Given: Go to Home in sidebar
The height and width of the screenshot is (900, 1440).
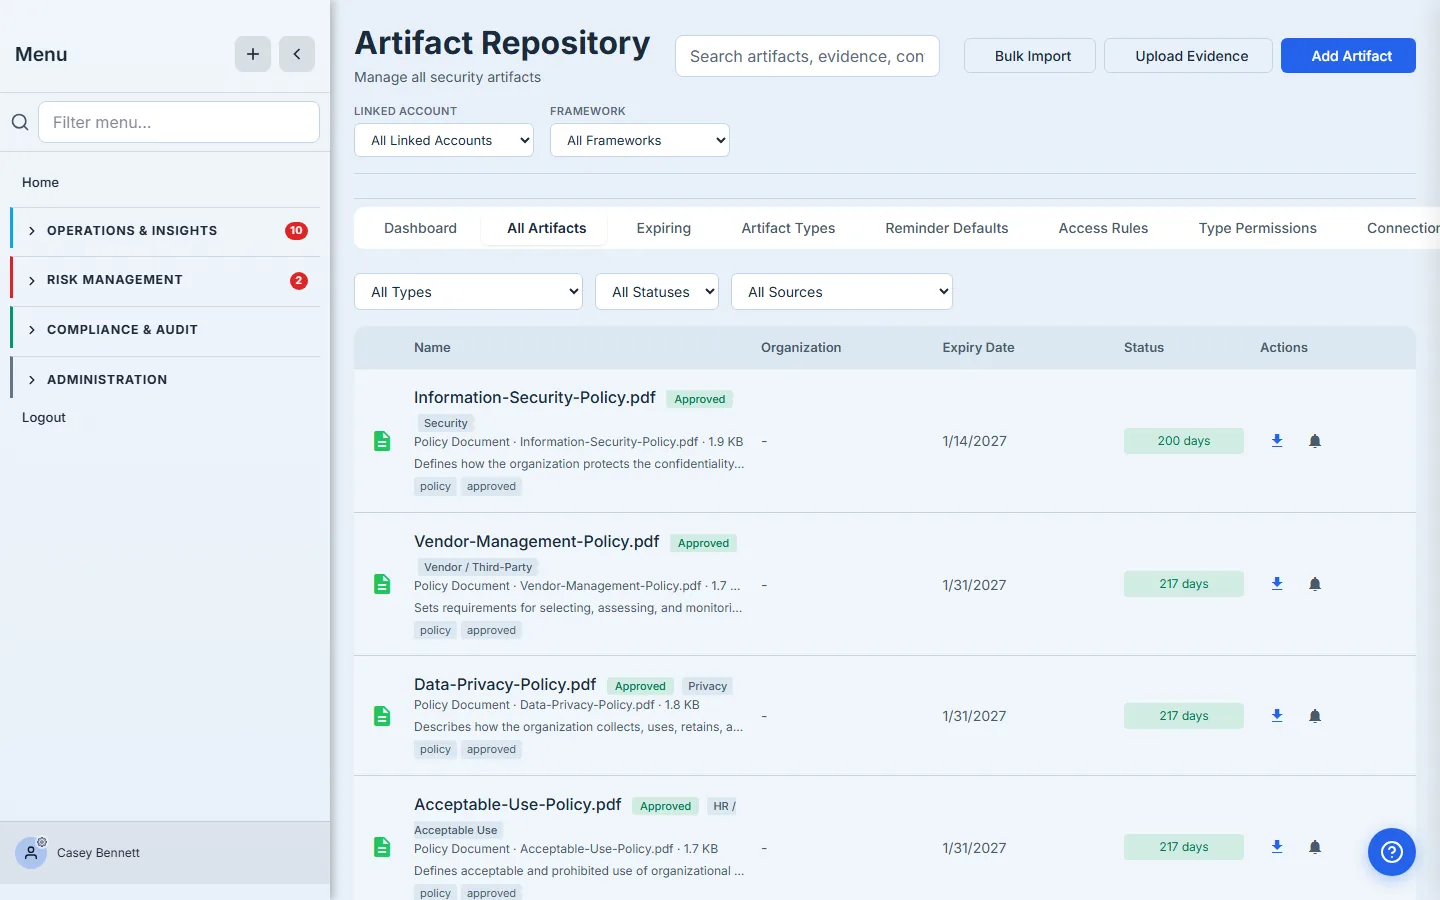Looking at the screenshot, I should 40,182.
